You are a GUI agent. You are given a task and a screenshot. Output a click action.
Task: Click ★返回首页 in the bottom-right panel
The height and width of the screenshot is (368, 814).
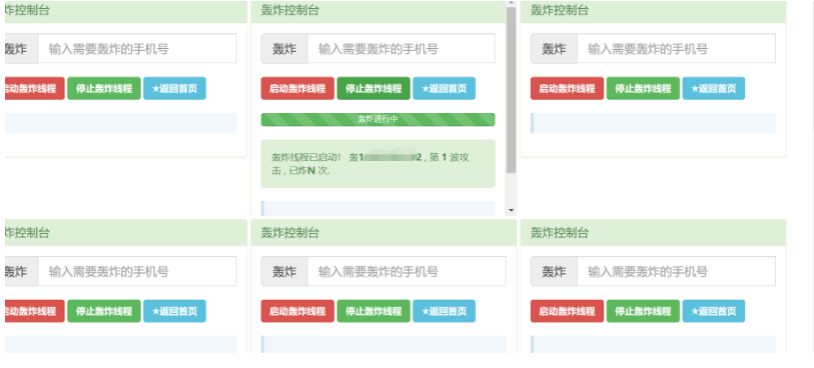click(x=713, y=311)
